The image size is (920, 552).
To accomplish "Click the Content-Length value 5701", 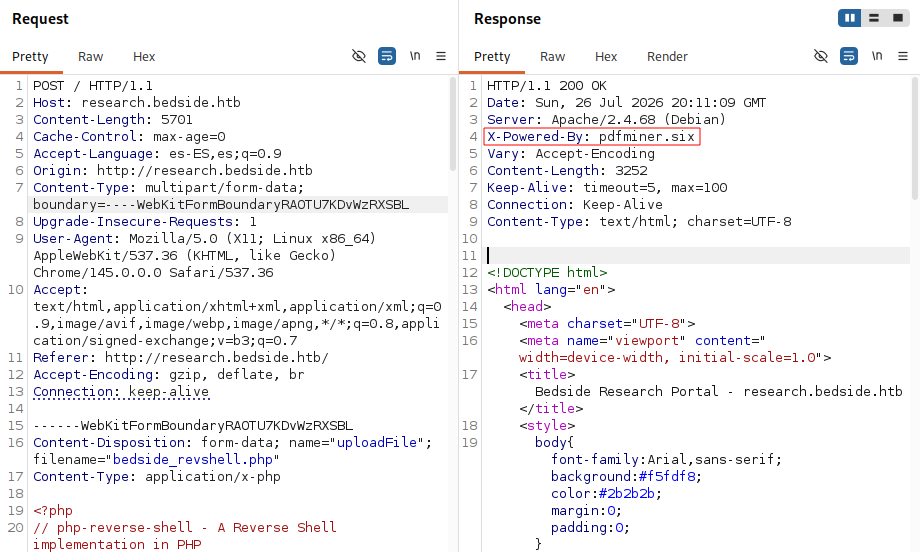I will coord(177,120).
